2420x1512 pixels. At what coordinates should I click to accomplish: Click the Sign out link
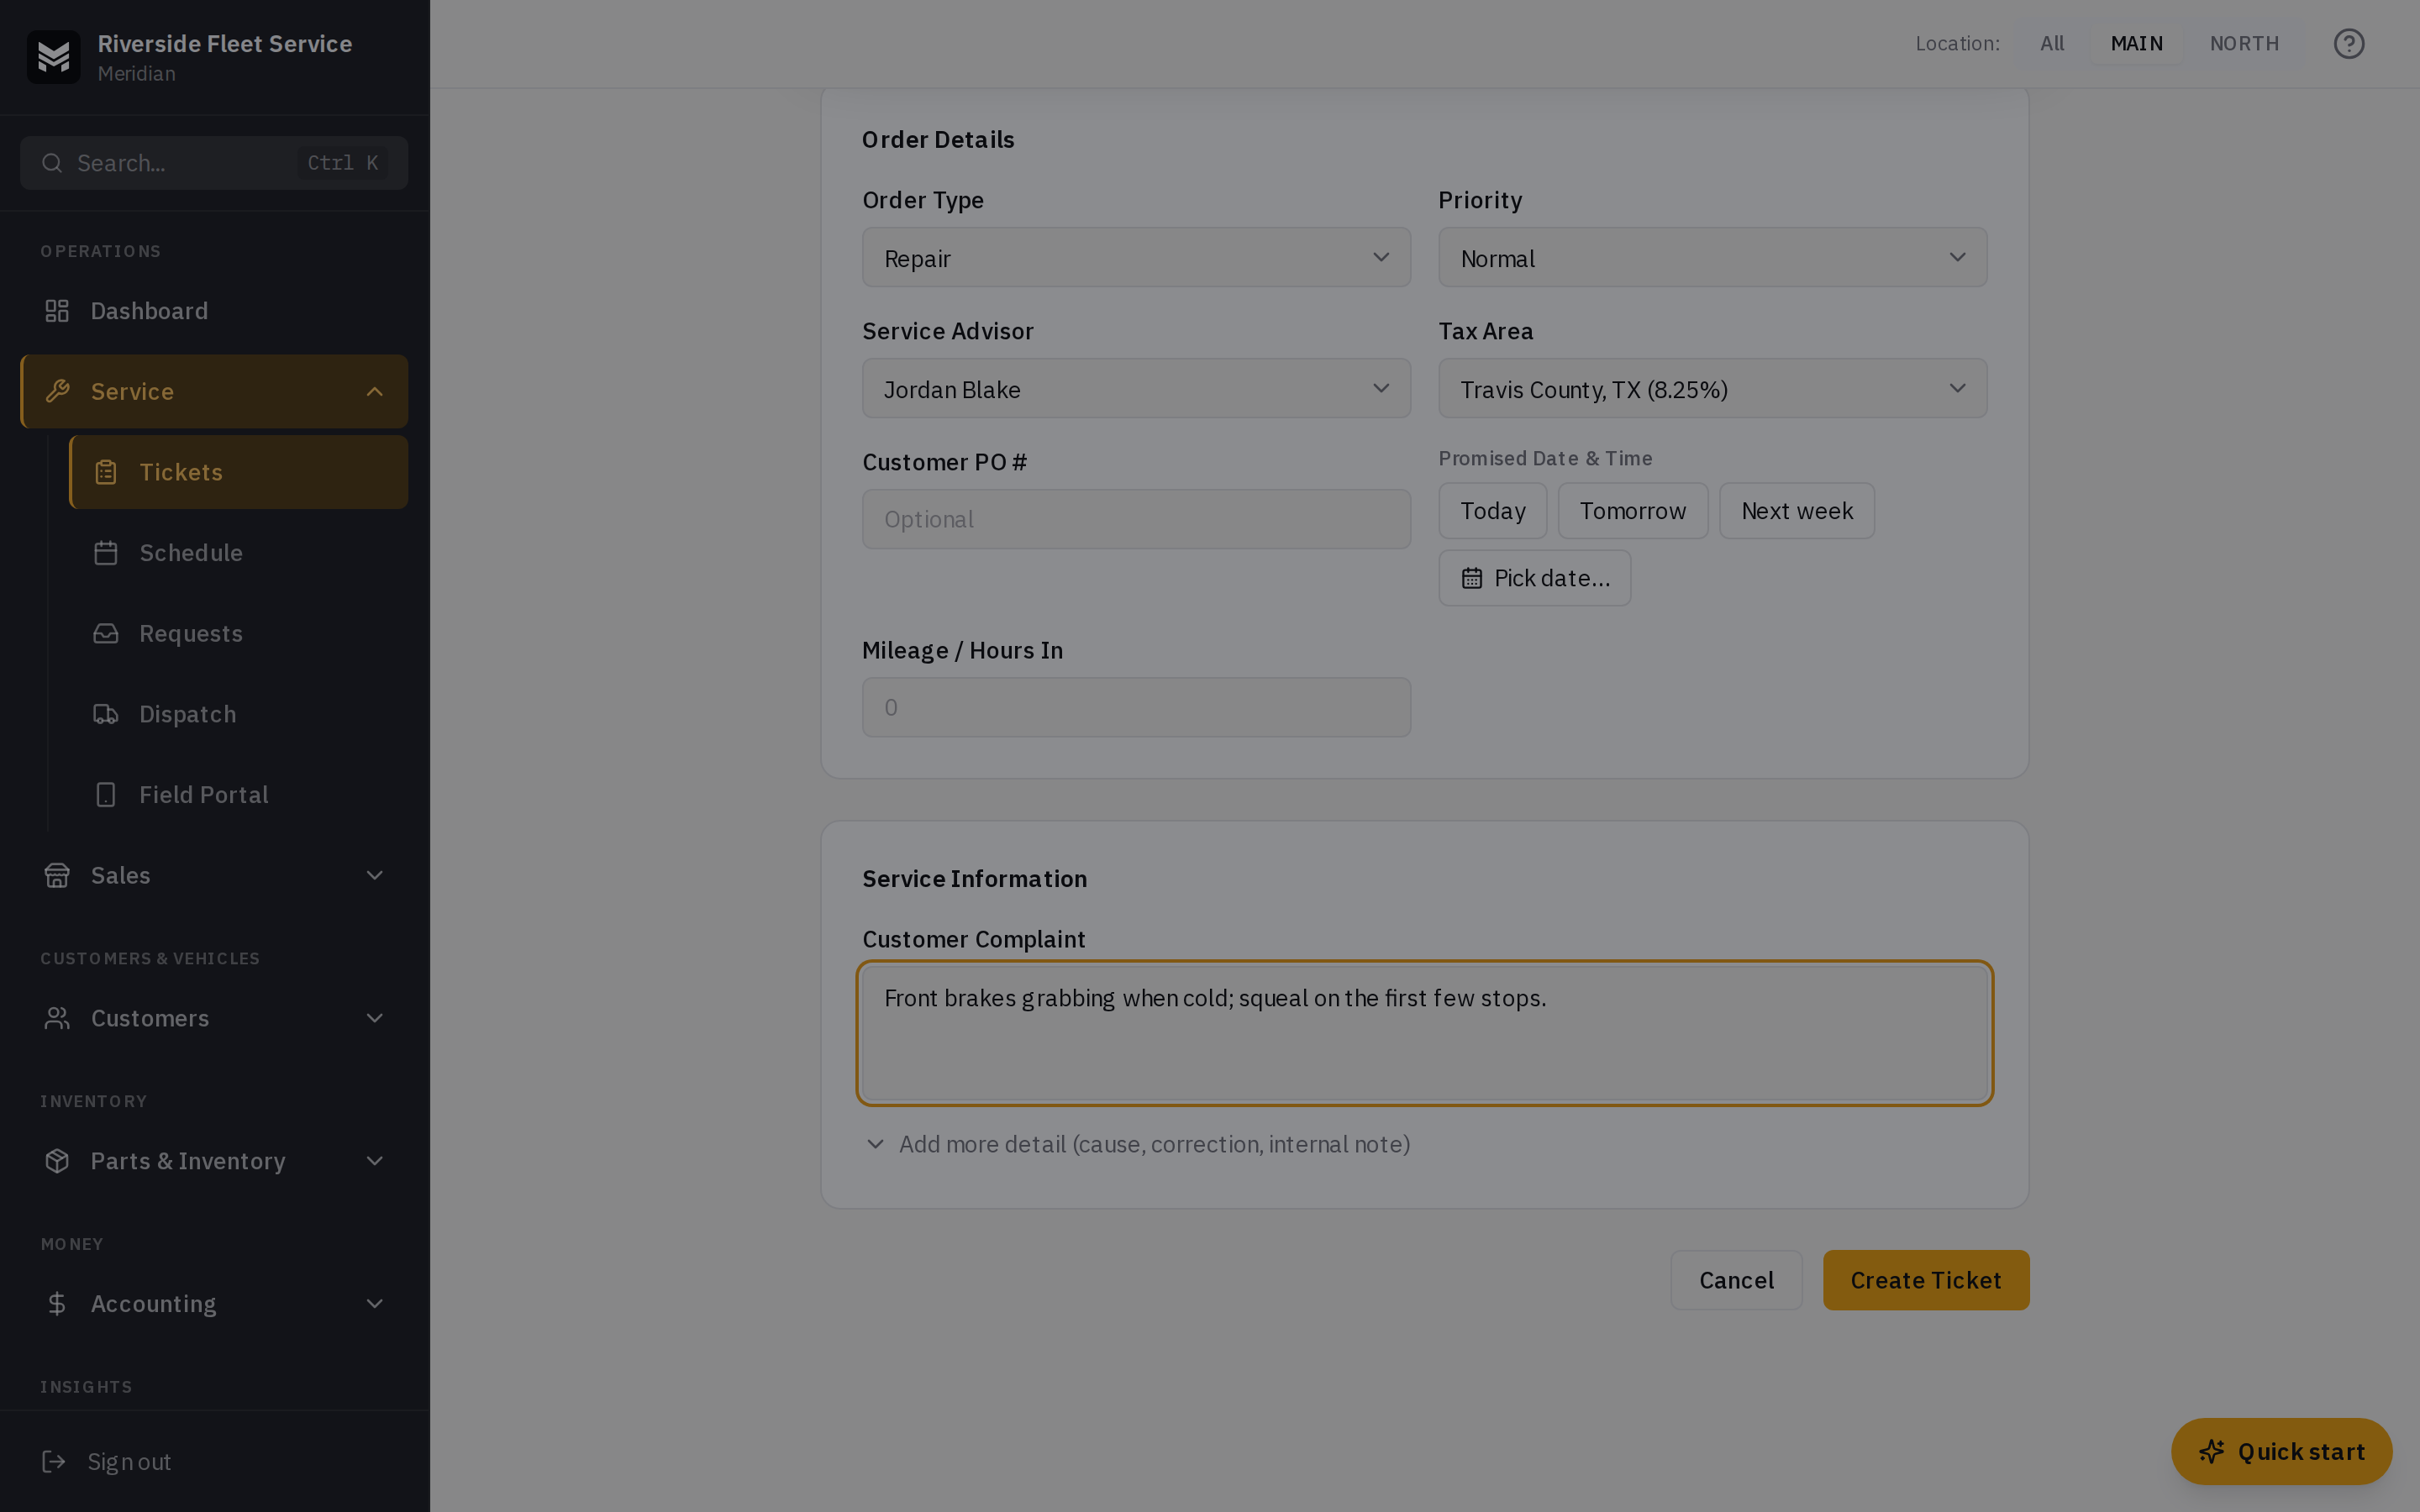[x=129, y=1462]
